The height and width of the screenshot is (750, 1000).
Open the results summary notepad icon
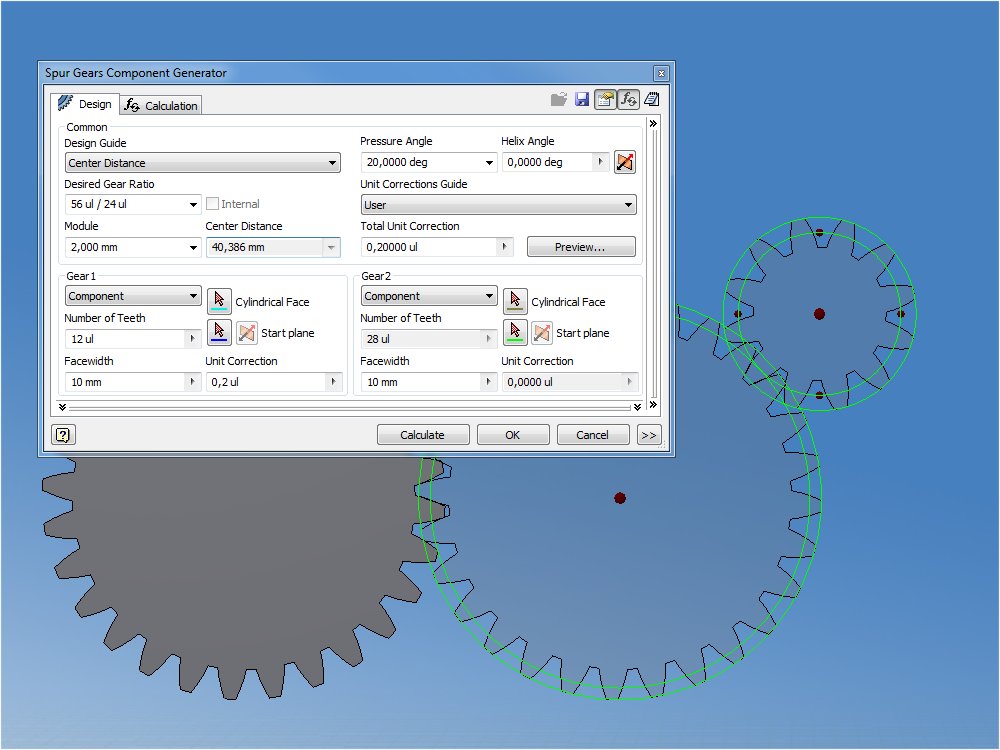pyautogui.click(x=651, y=99)
